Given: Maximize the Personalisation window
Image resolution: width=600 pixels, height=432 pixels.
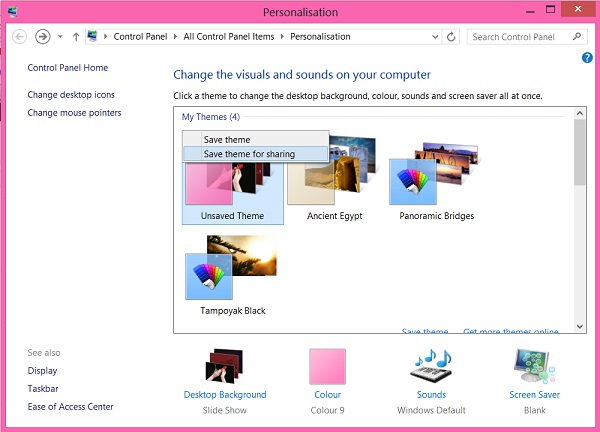Looking at the screenshot, I should pyautogui.click(x=550, y=10).
